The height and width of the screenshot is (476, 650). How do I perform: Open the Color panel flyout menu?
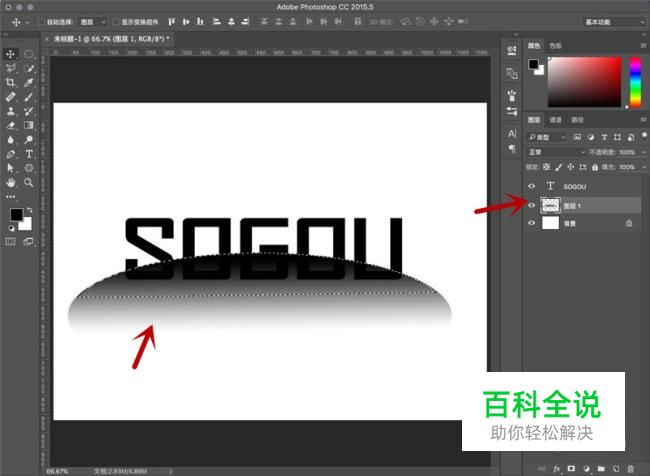click(643, 45)
